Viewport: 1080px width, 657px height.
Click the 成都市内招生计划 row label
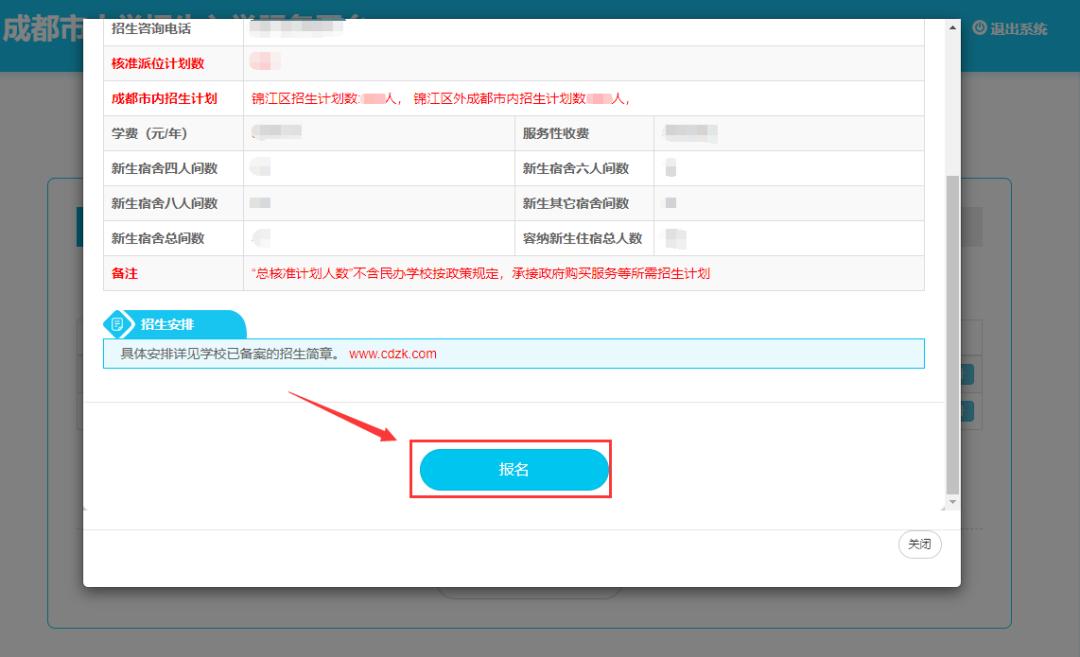pos(164,99)
